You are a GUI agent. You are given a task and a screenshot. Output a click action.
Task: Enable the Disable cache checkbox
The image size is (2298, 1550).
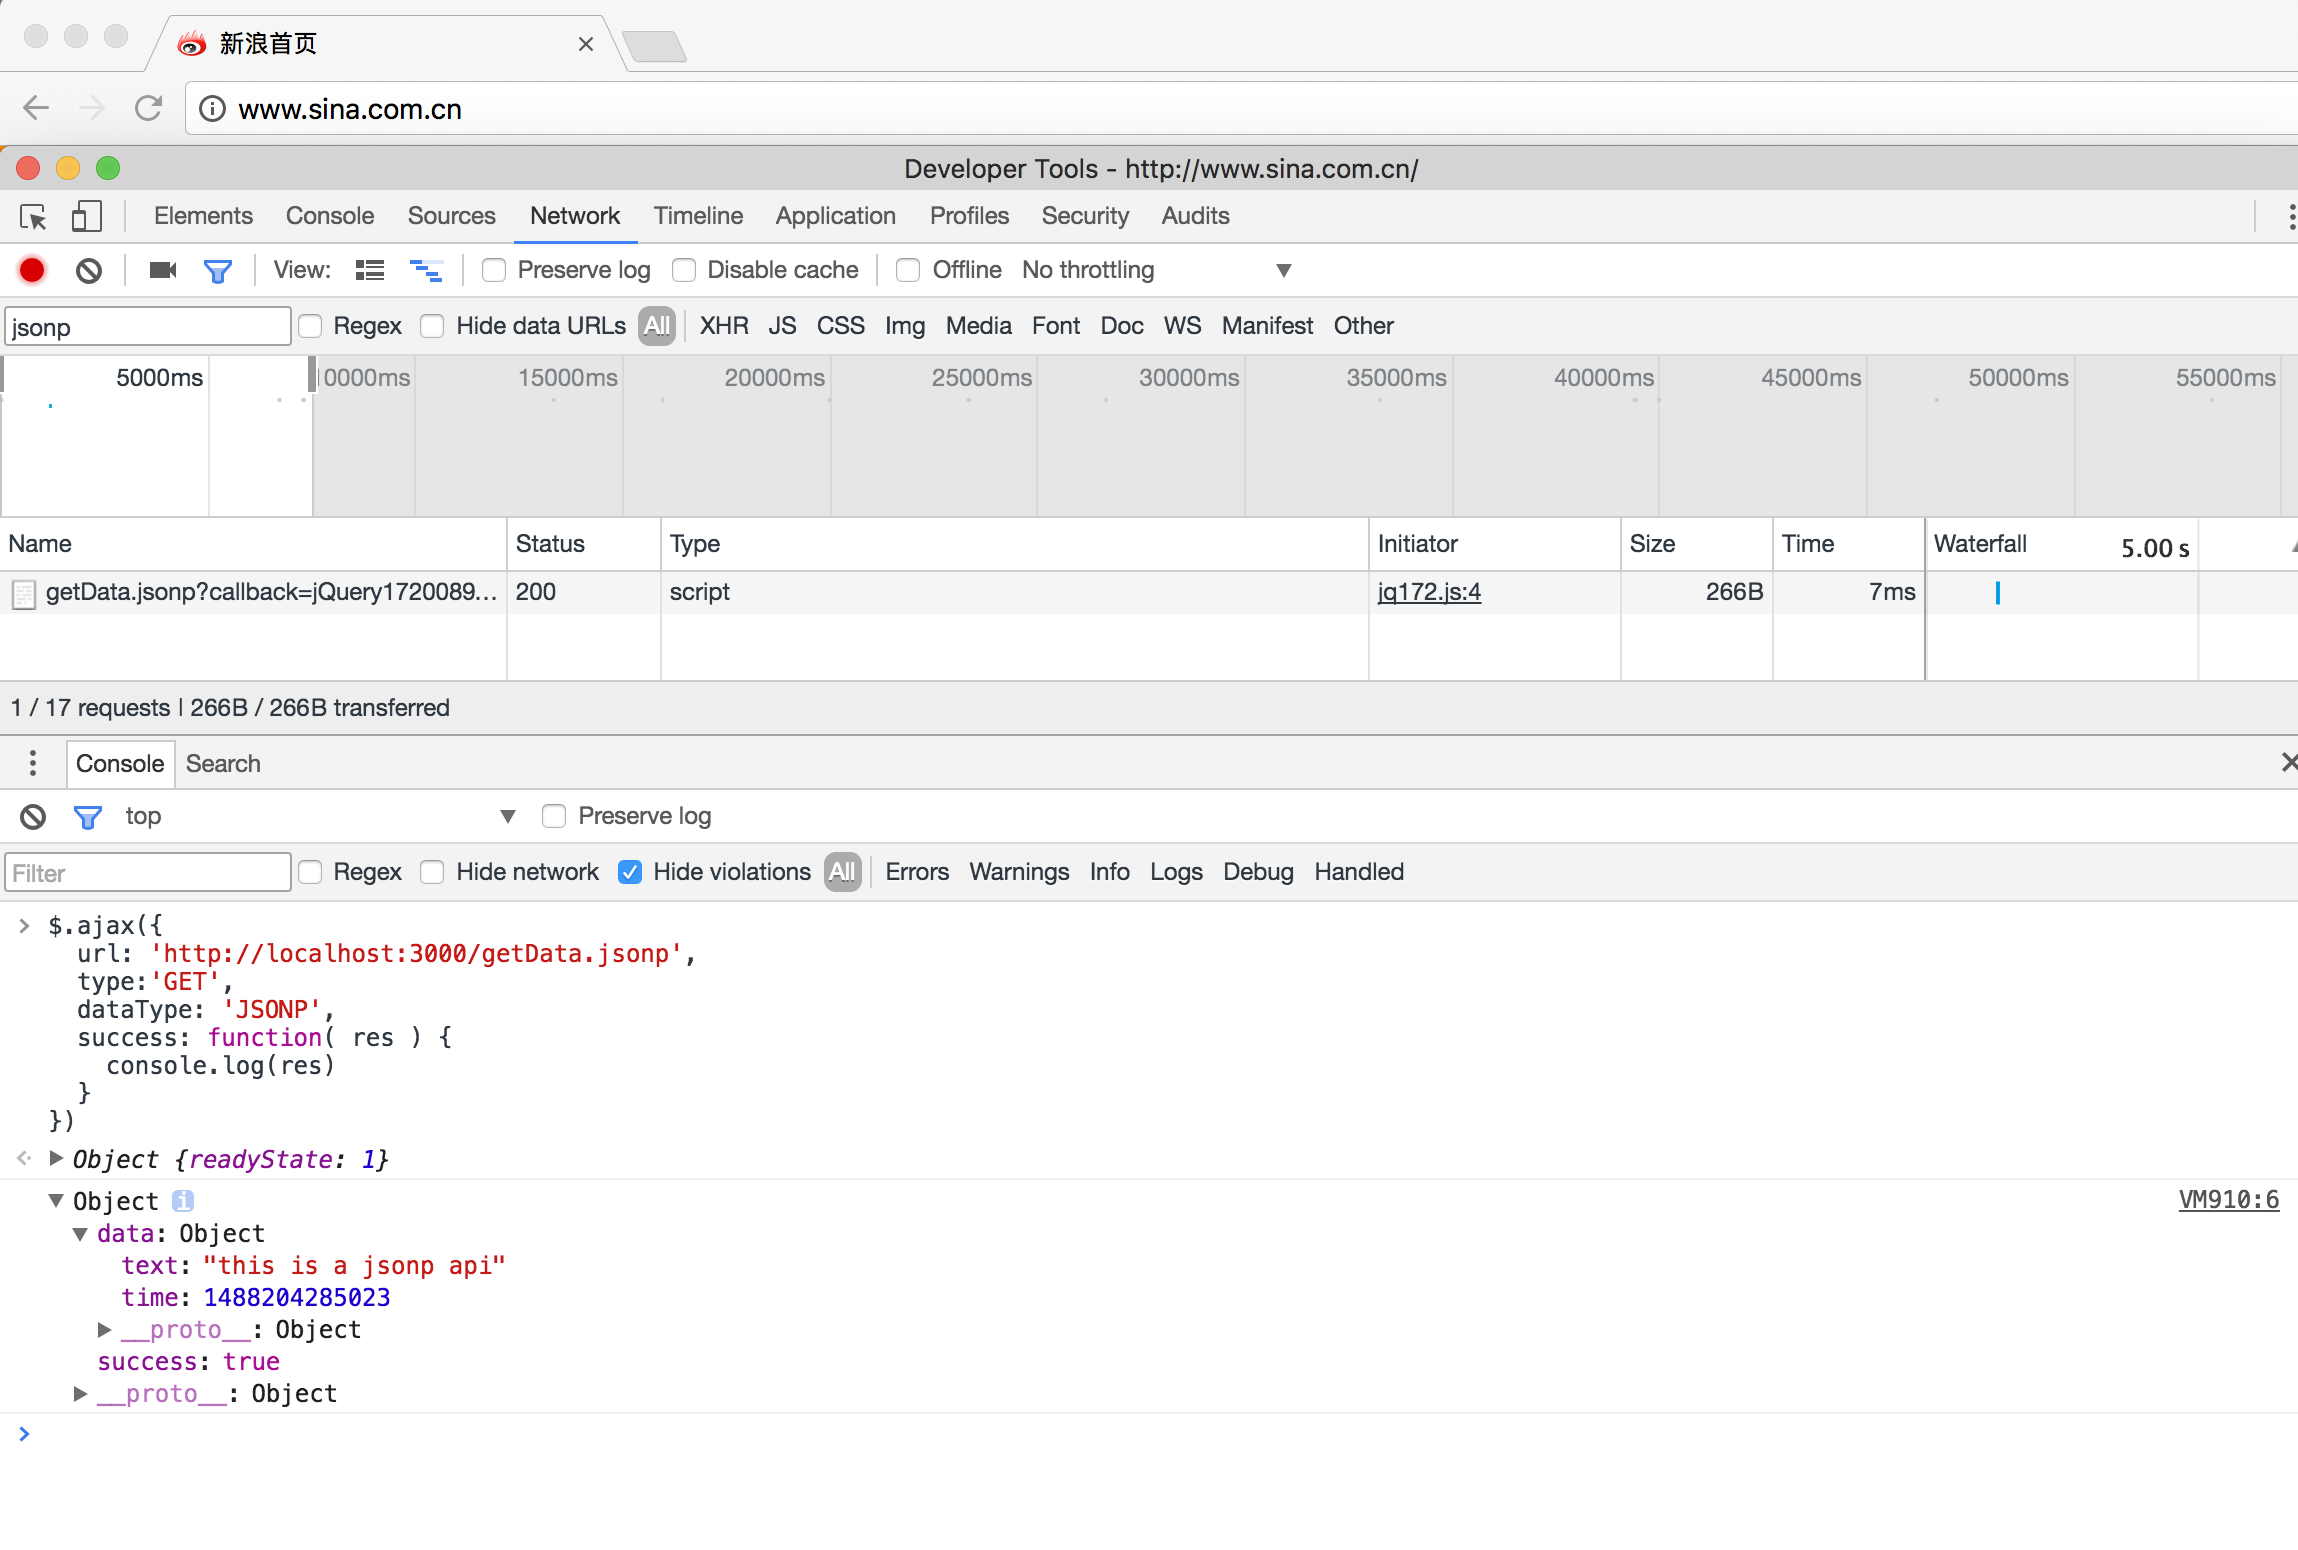685,270
